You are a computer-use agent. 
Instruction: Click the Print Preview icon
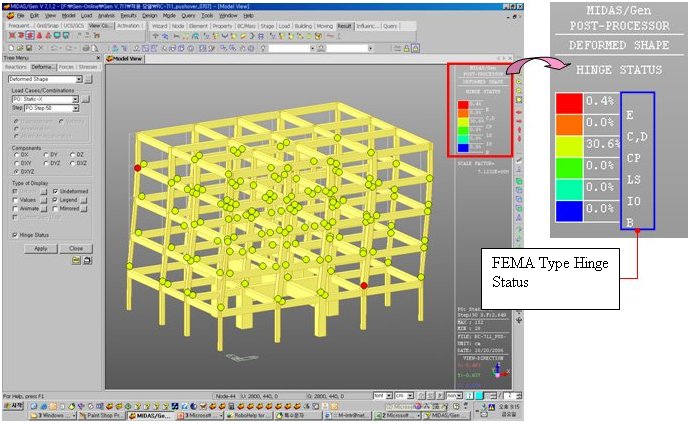click(94, 48)
